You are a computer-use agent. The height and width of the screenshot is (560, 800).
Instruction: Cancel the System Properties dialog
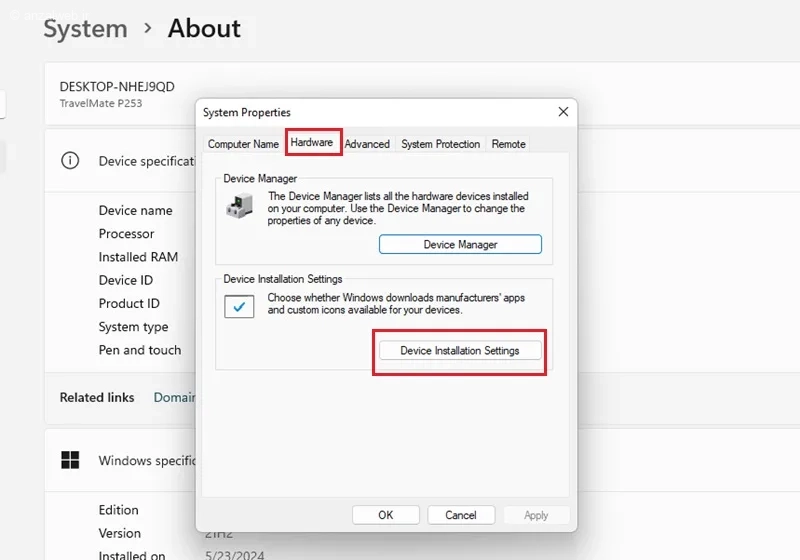(461, 515)
